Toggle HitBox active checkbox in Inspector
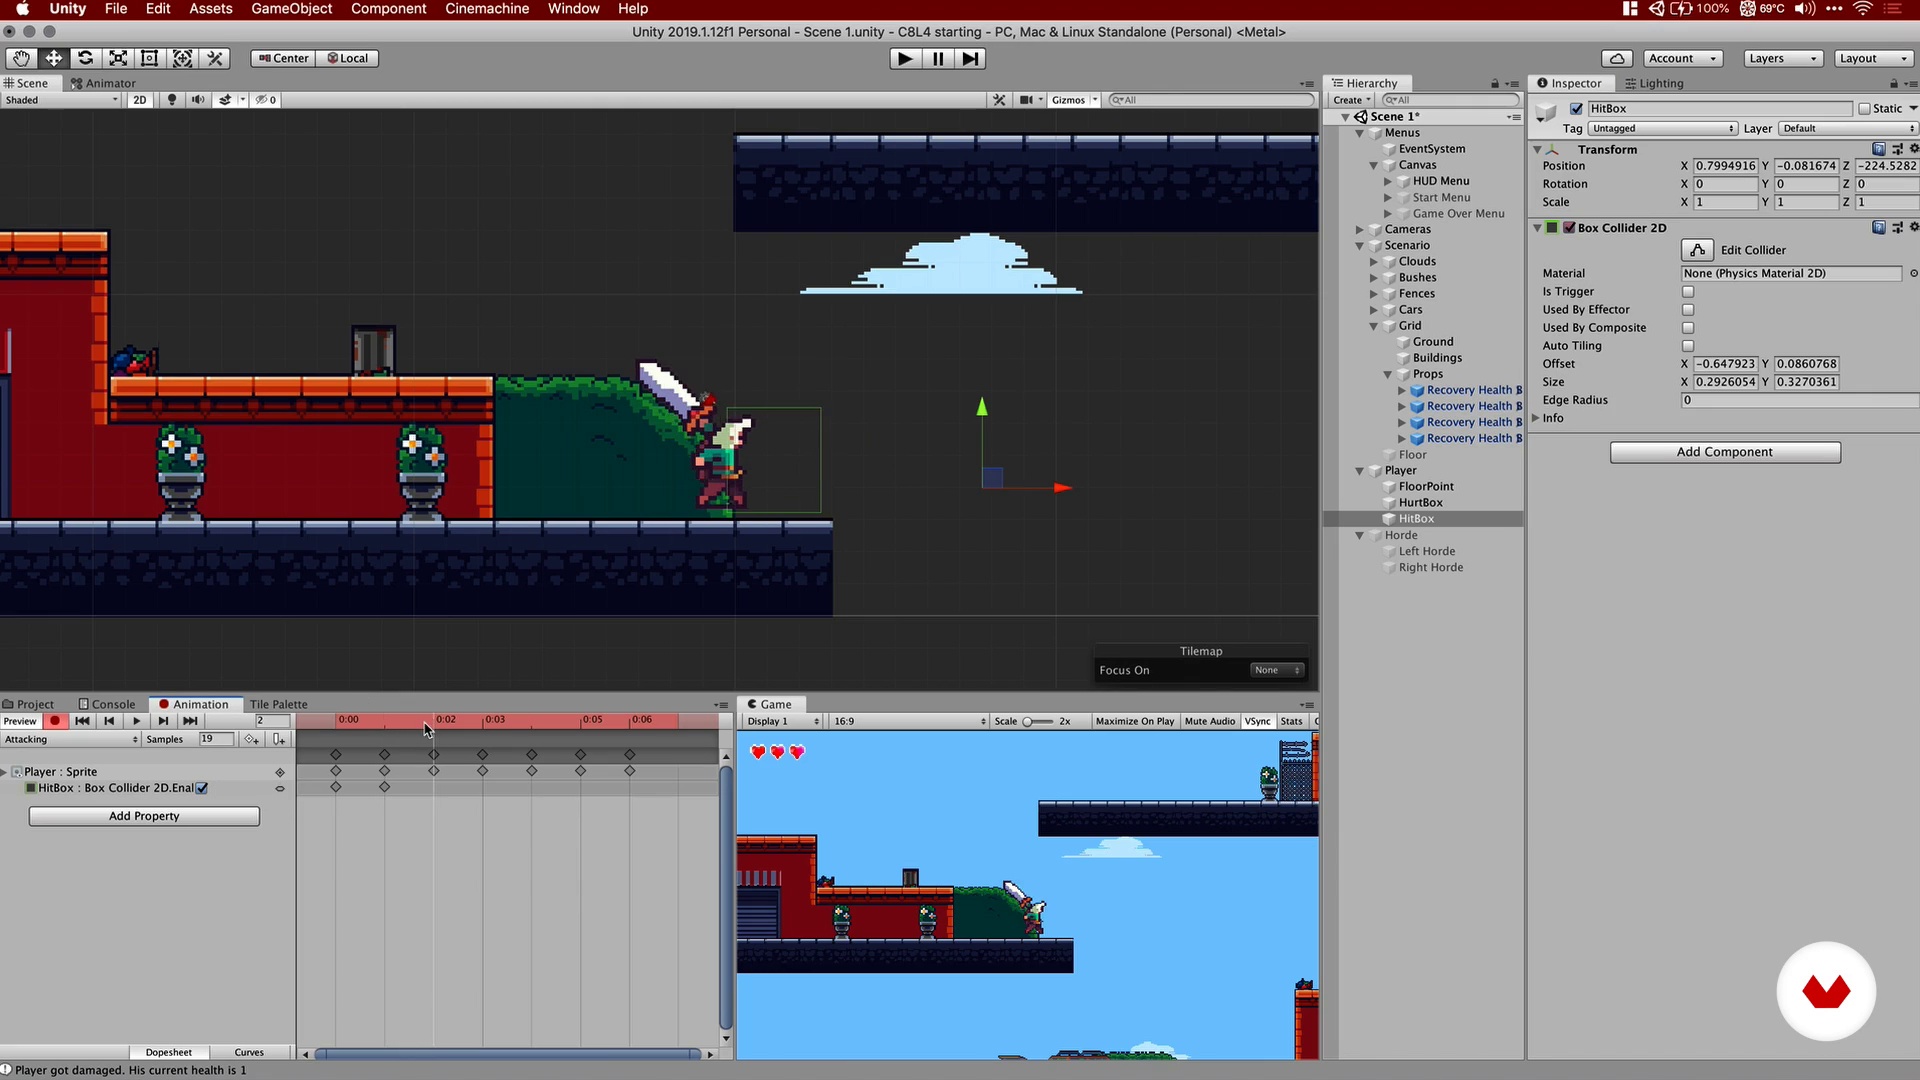Screen dimensions: 1920x1080 click(1577, 108)
